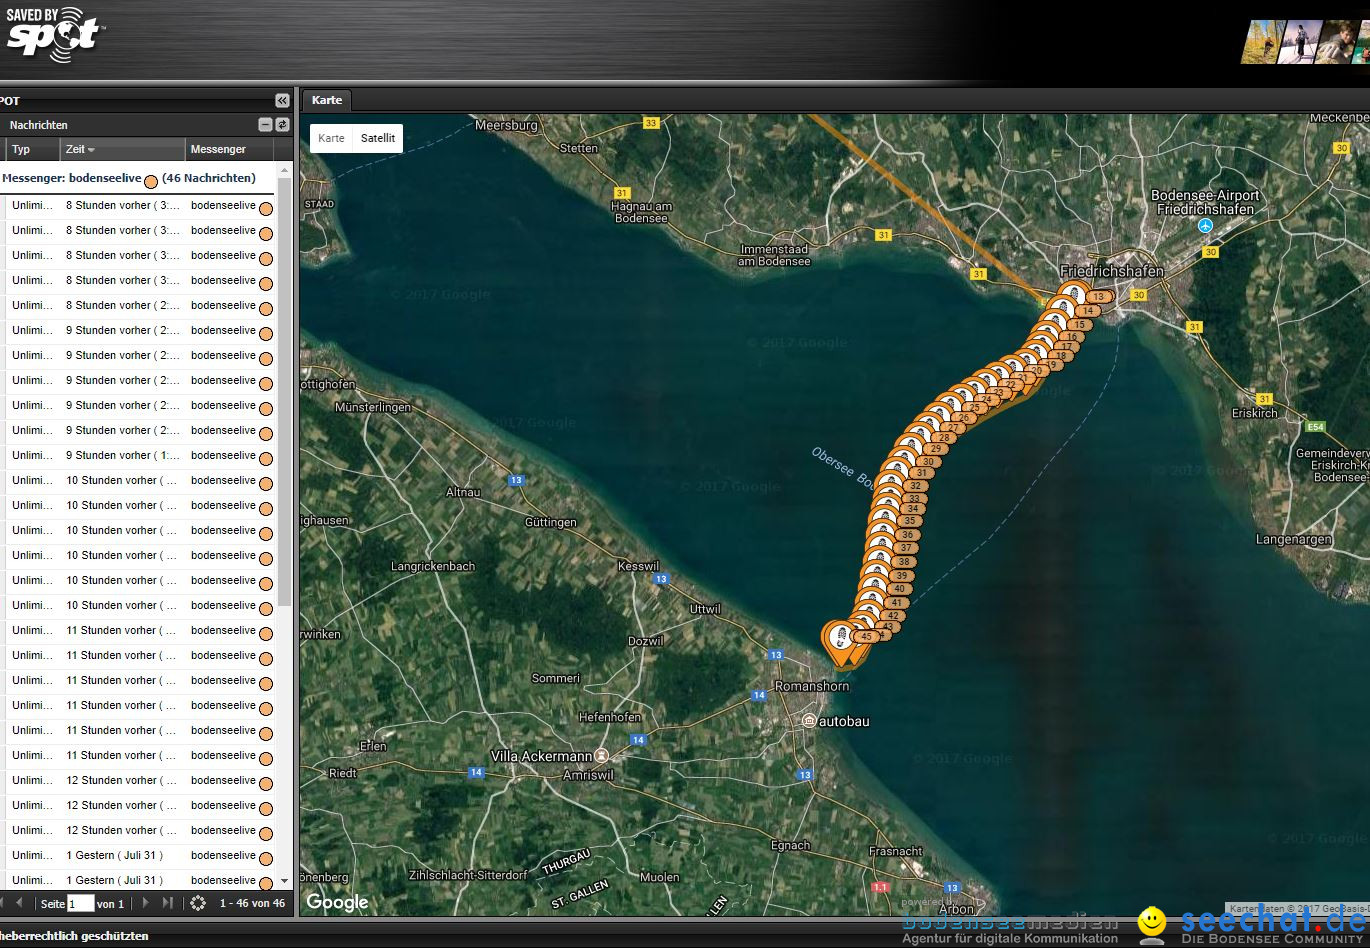Click the Langenargen label on the map

point(1294,539)
